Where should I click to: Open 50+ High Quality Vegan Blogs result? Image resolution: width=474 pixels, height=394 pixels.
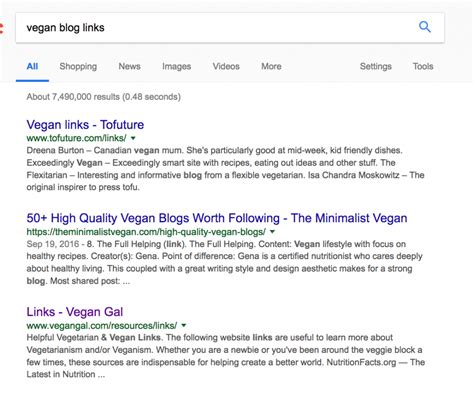click(x=217, y=218)
